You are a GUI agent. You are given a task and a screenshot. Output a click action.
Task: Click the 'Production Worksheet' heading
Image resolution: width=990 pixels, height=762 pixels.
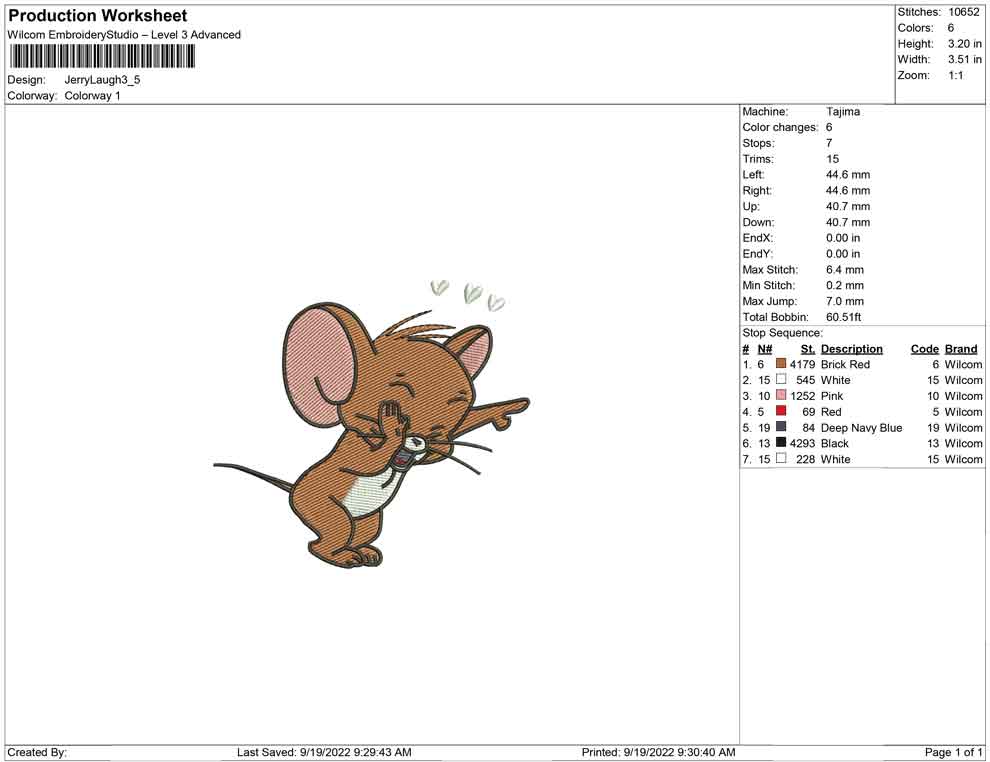click(98, 16)
